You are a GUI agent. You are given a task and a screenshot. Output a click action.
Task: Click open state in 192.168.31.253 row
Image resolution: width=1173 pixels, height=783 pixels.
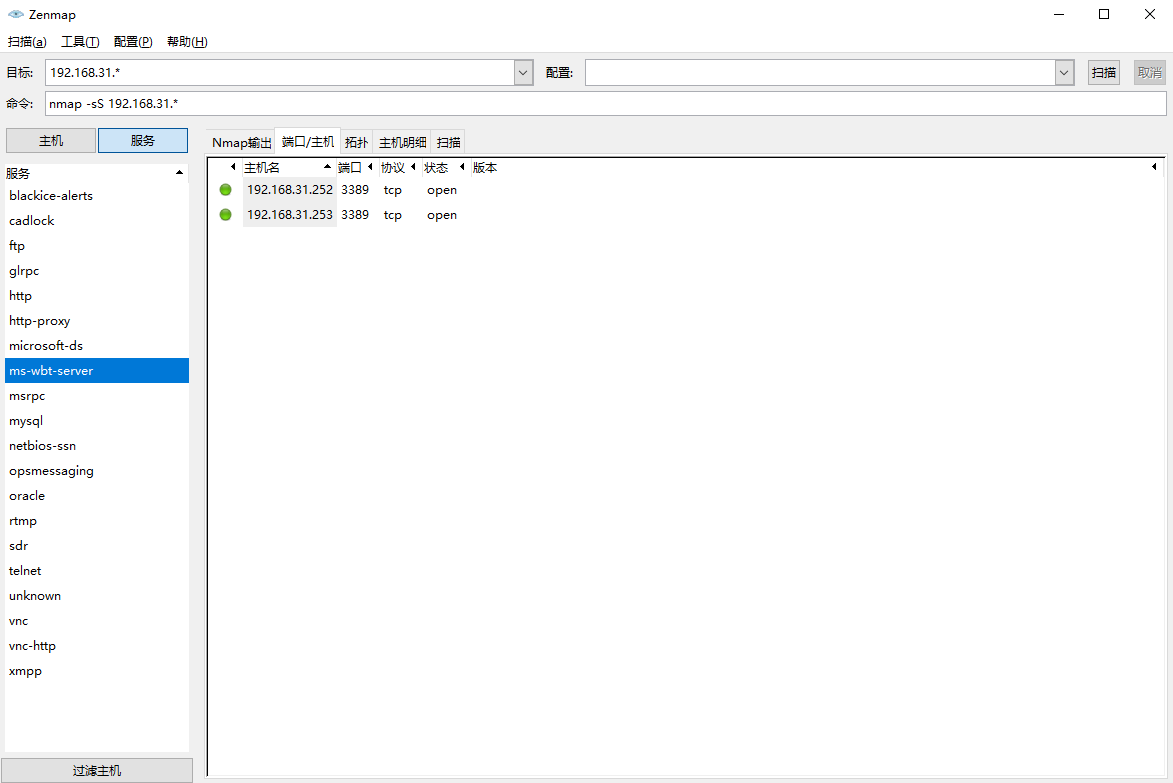click(442, 215)
